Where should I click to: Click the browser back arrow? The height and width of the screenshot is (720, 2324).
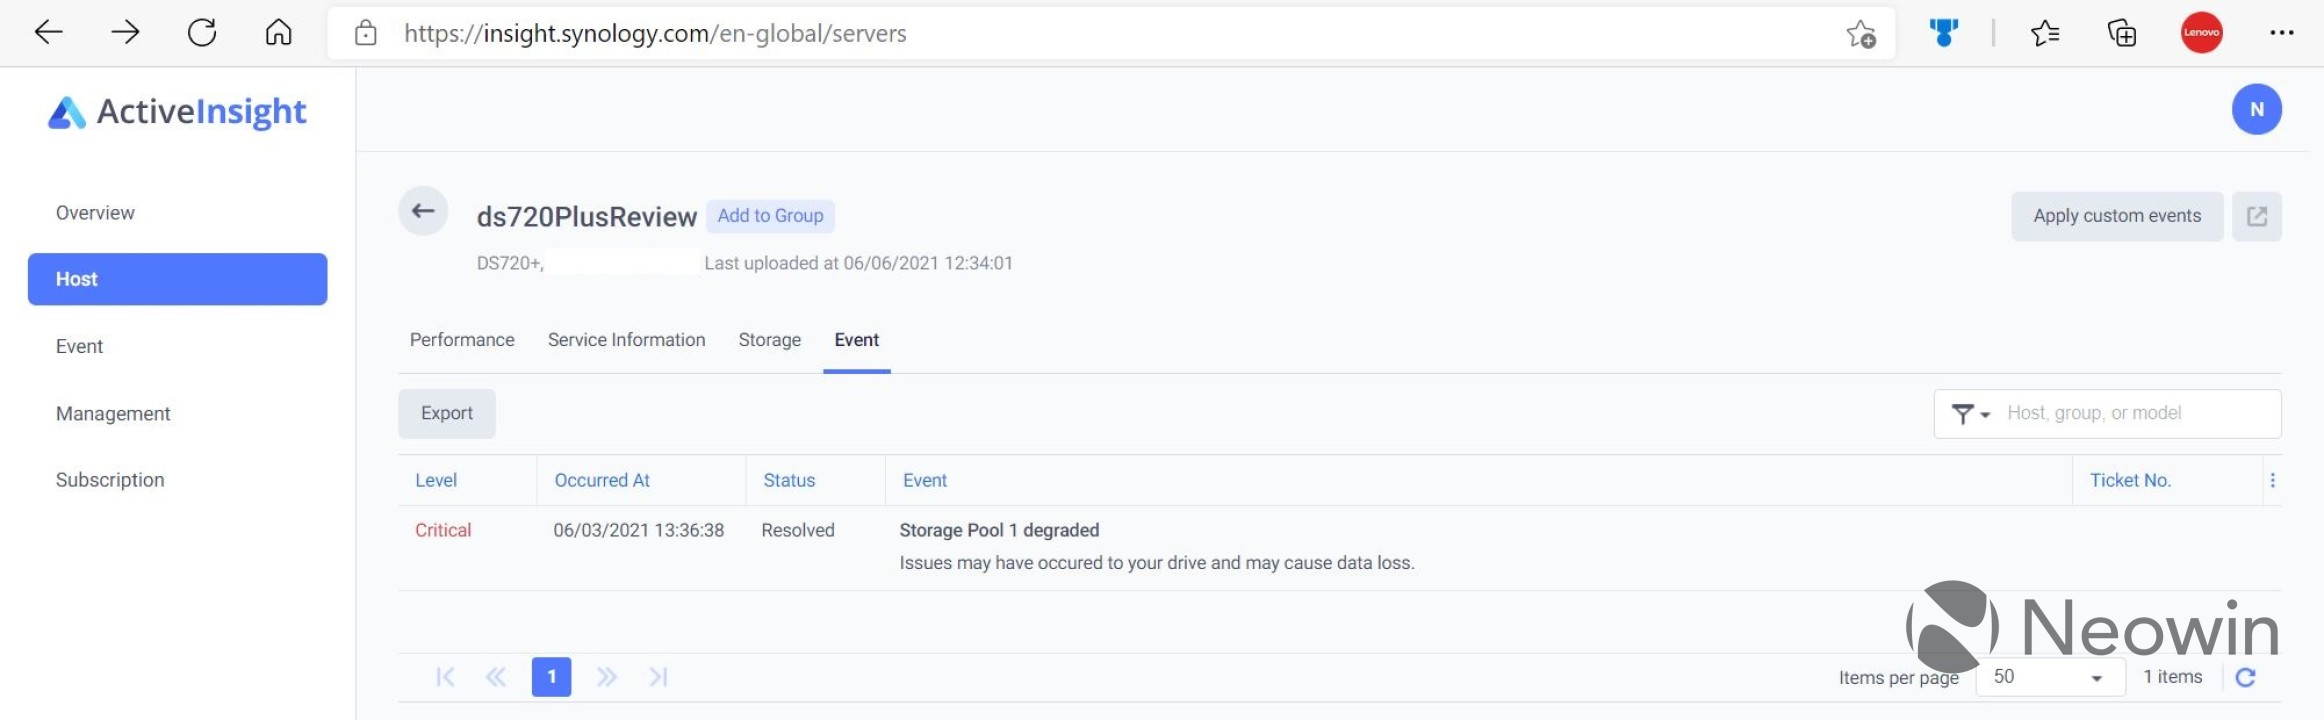[x=48, y=33]
